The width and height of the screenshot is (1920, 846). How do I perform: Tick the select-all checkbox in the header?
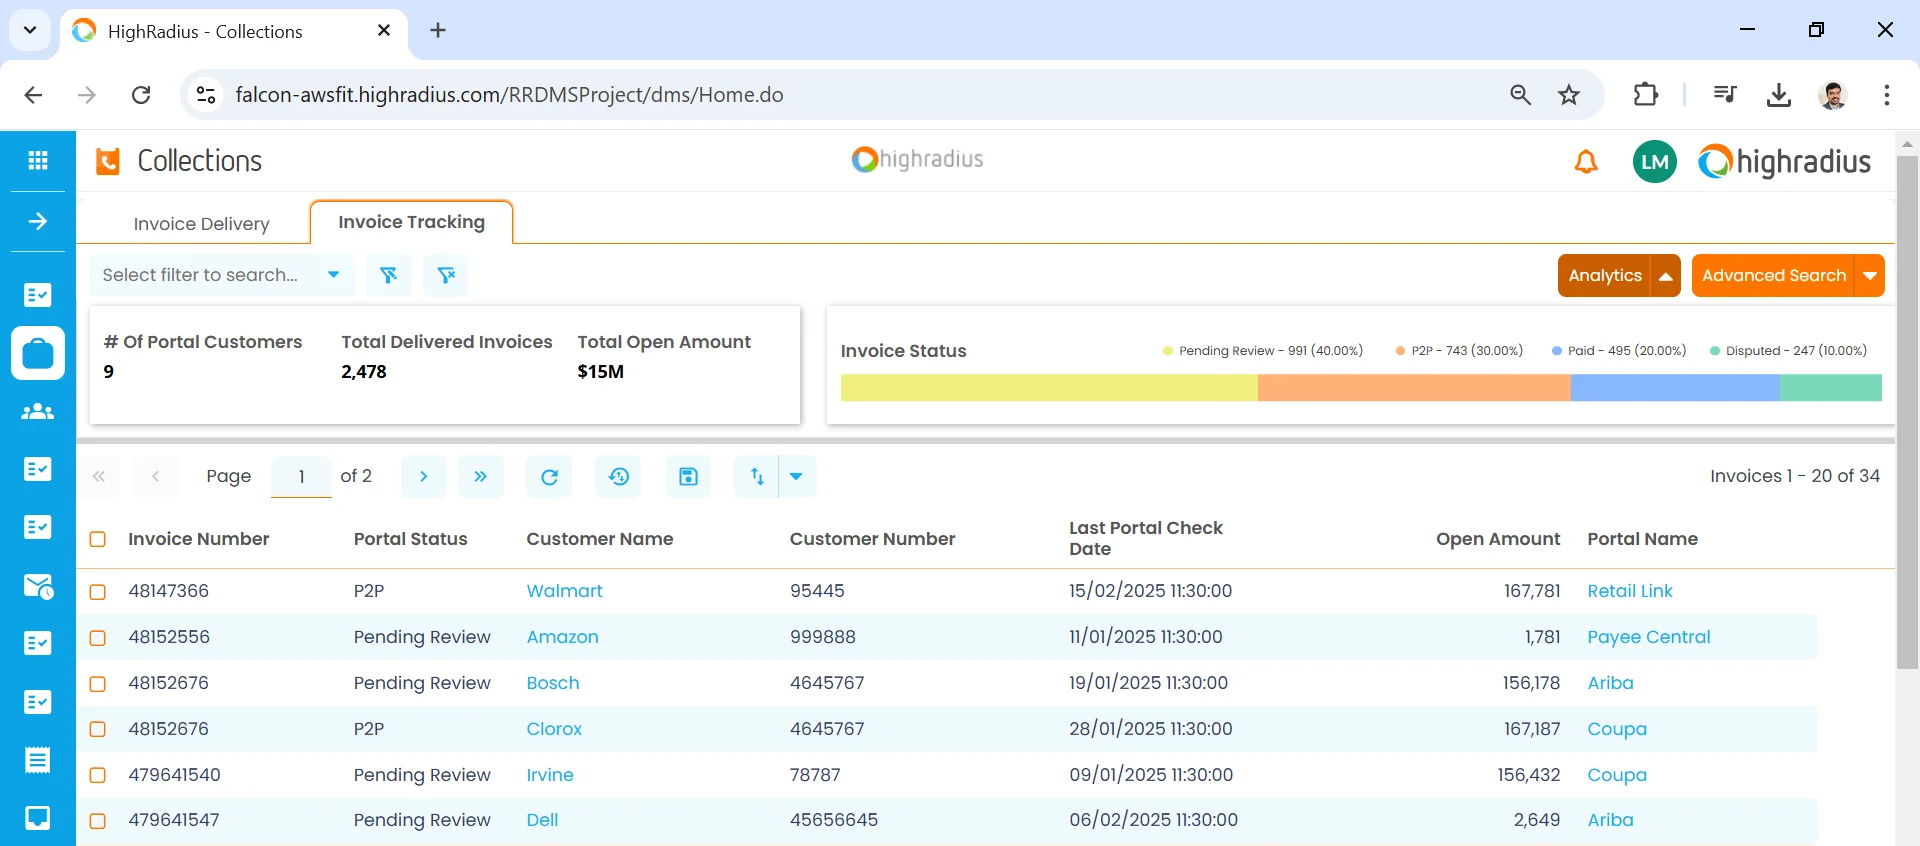[98, 539]
